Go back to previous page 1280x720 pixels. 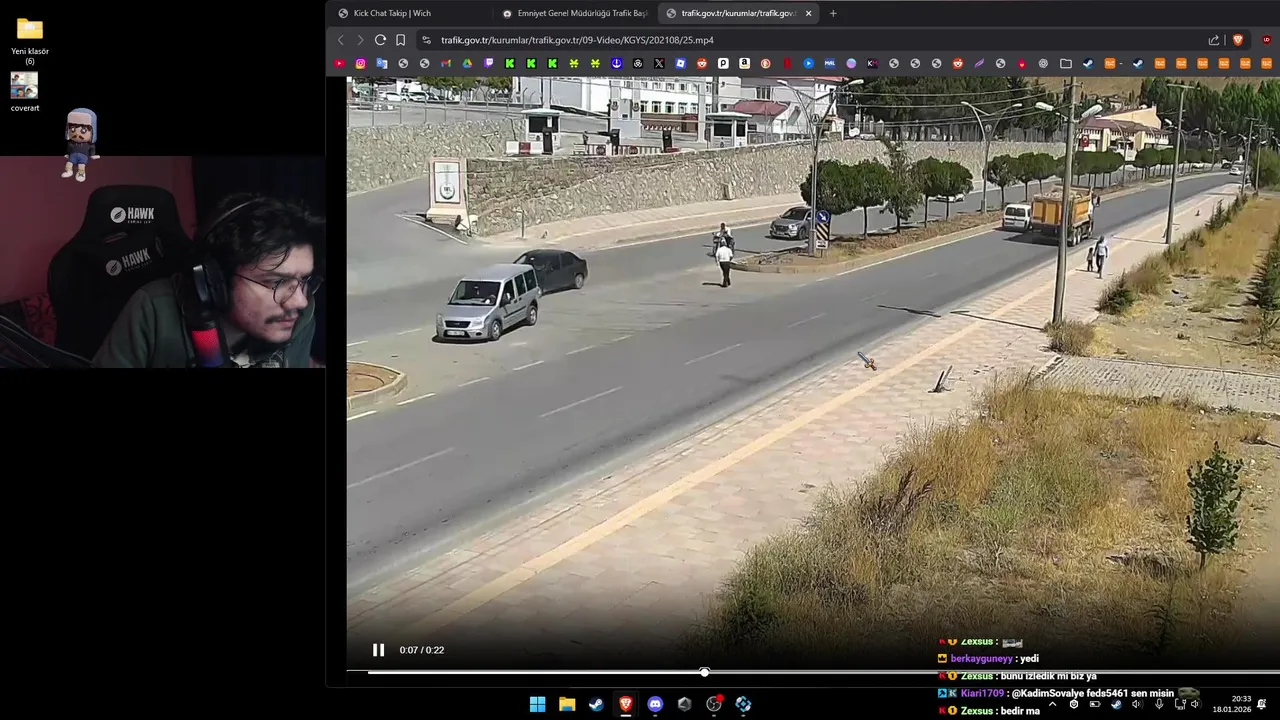tap(340, 40)
